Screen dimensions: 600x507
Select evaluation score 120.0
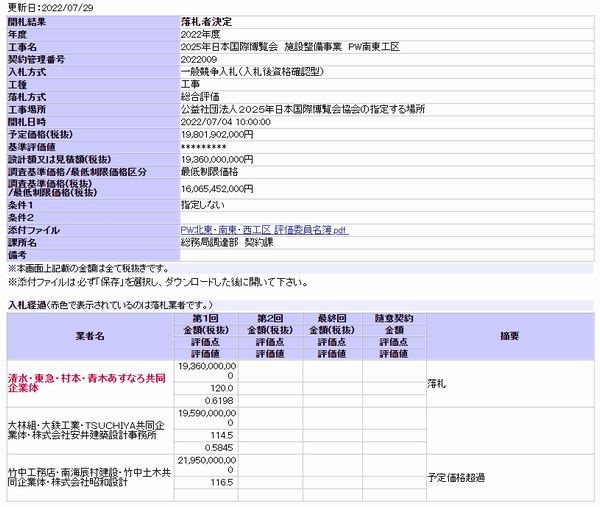(222, 388)
